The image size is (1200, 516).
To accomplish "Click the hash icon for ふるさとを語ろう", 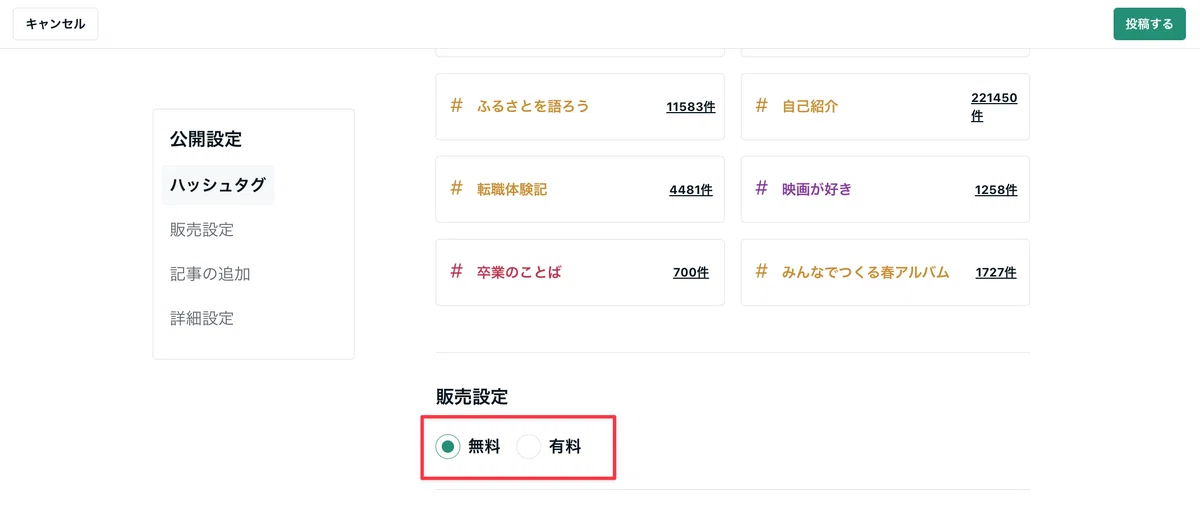I will pyautogui.click(x=457, y=105).
